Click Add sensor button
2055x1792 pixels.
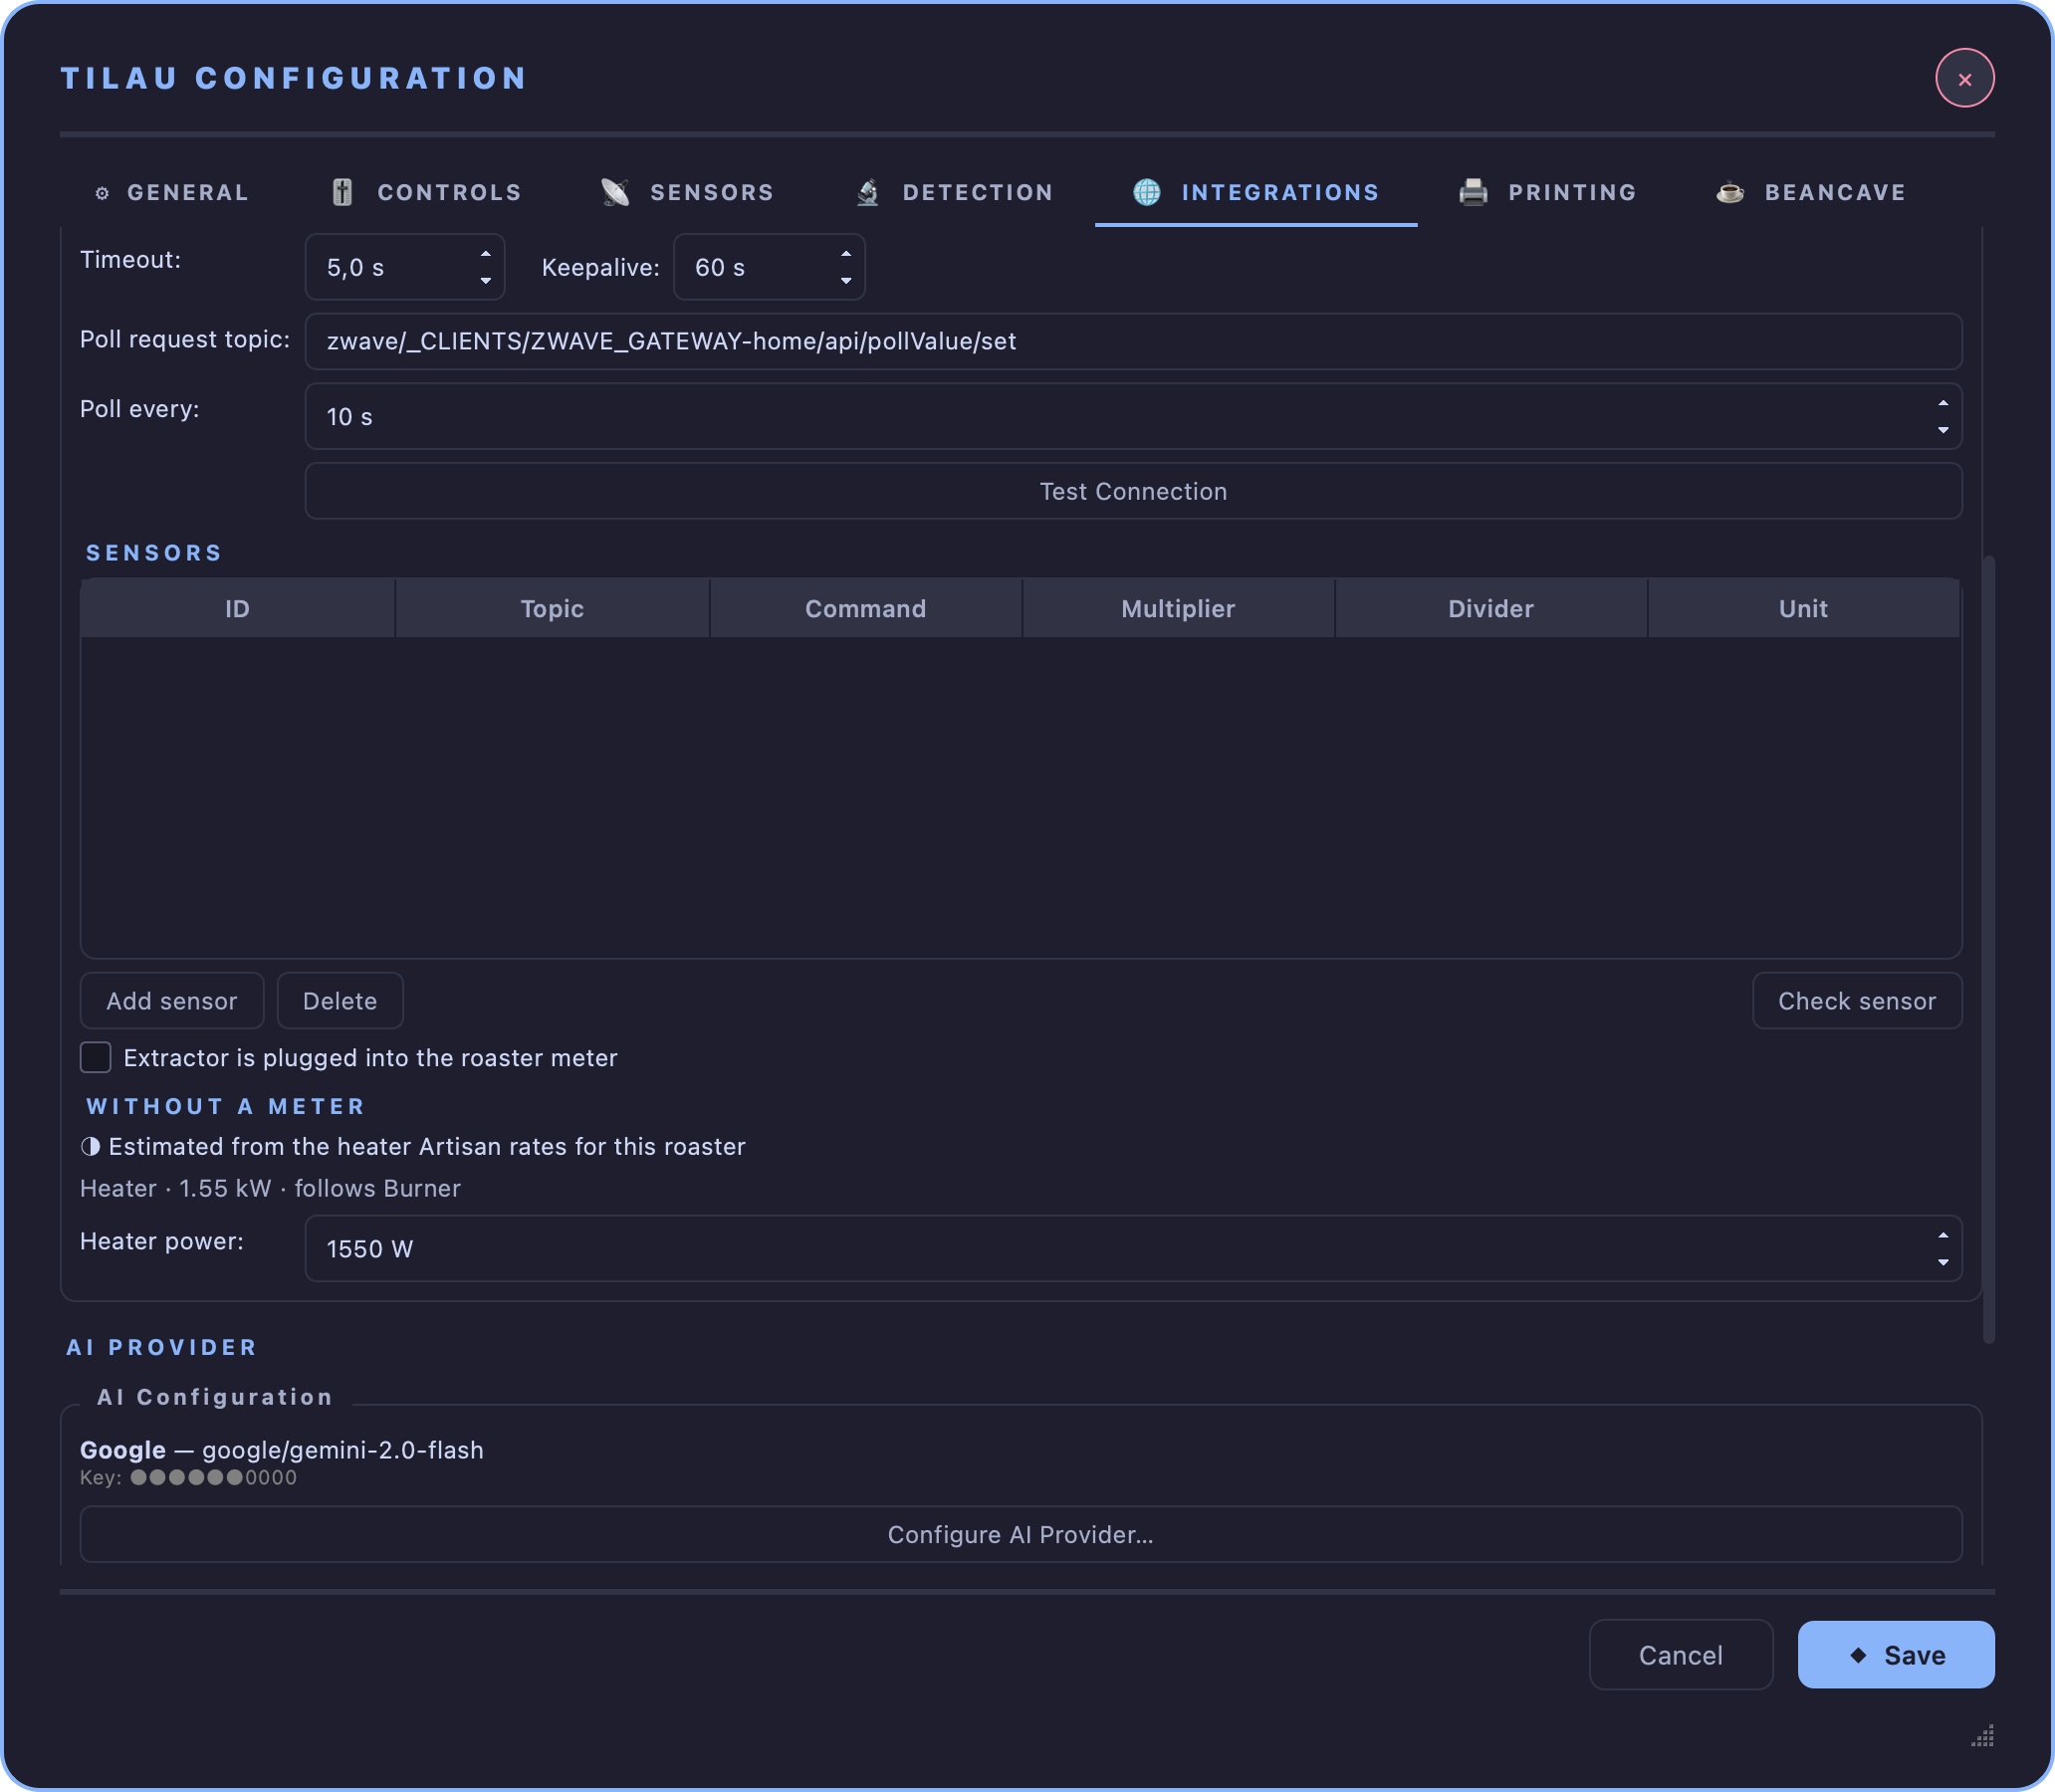pyautogui.click(x=172, y=1001)
